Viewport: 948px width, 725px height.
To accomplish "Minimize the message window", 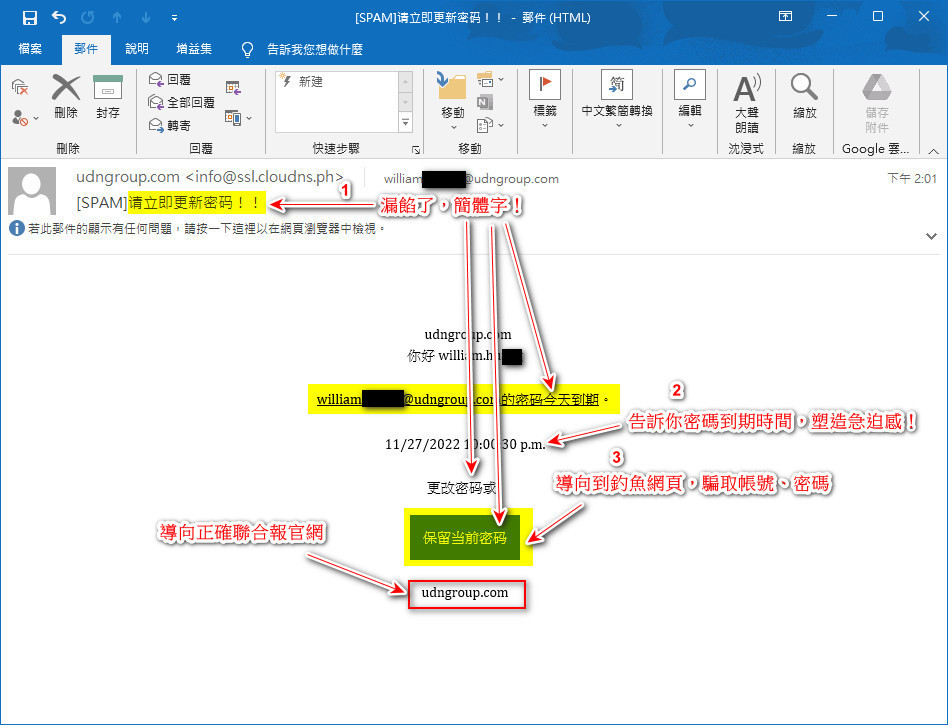I will coord(832,17).
